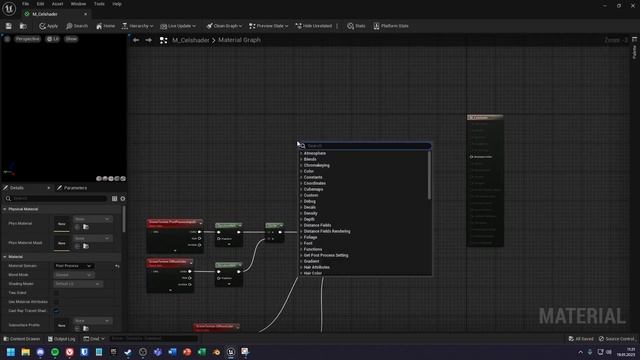This screenshot has width=640, height=360.
Task: Toggle the Two Sided checkbox
Action: click(x=56, y=293)
